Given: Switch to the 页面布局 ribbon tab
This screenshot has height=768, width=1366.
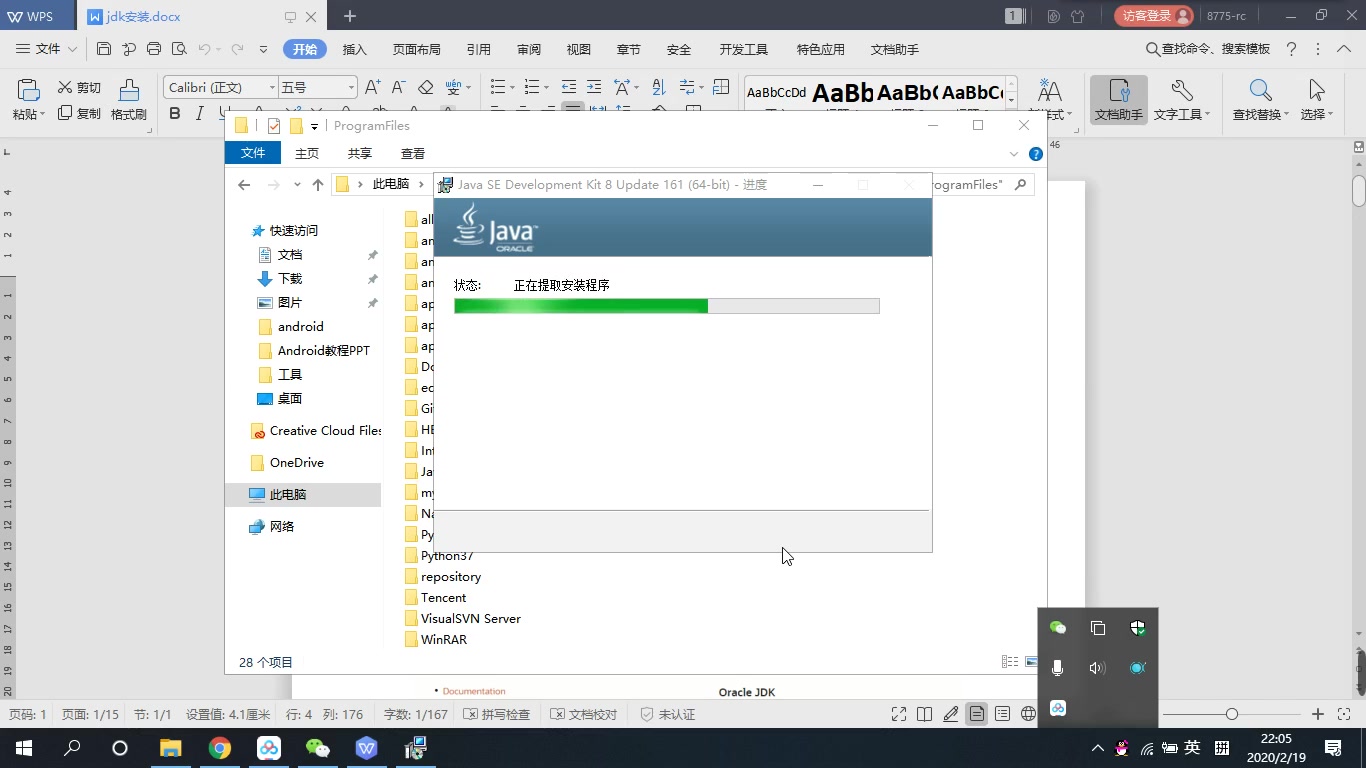Looking at the screenshot, I should pos(417,49).
